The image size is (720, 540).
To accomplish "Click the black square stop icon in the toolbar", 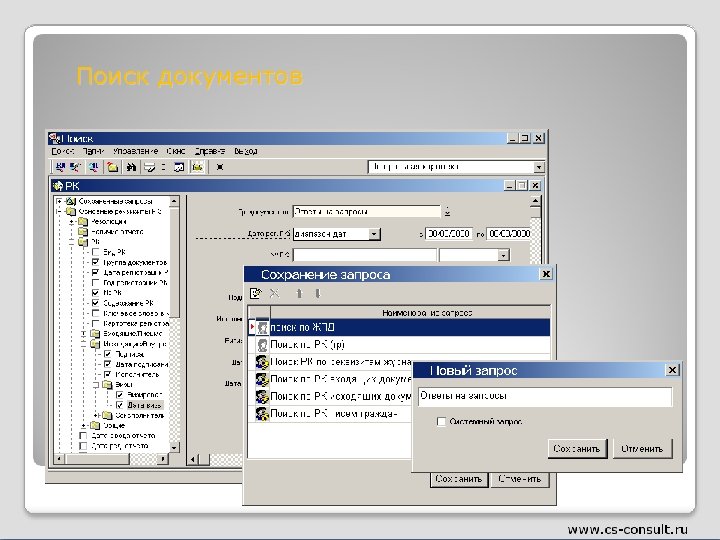I will (220, 167).
